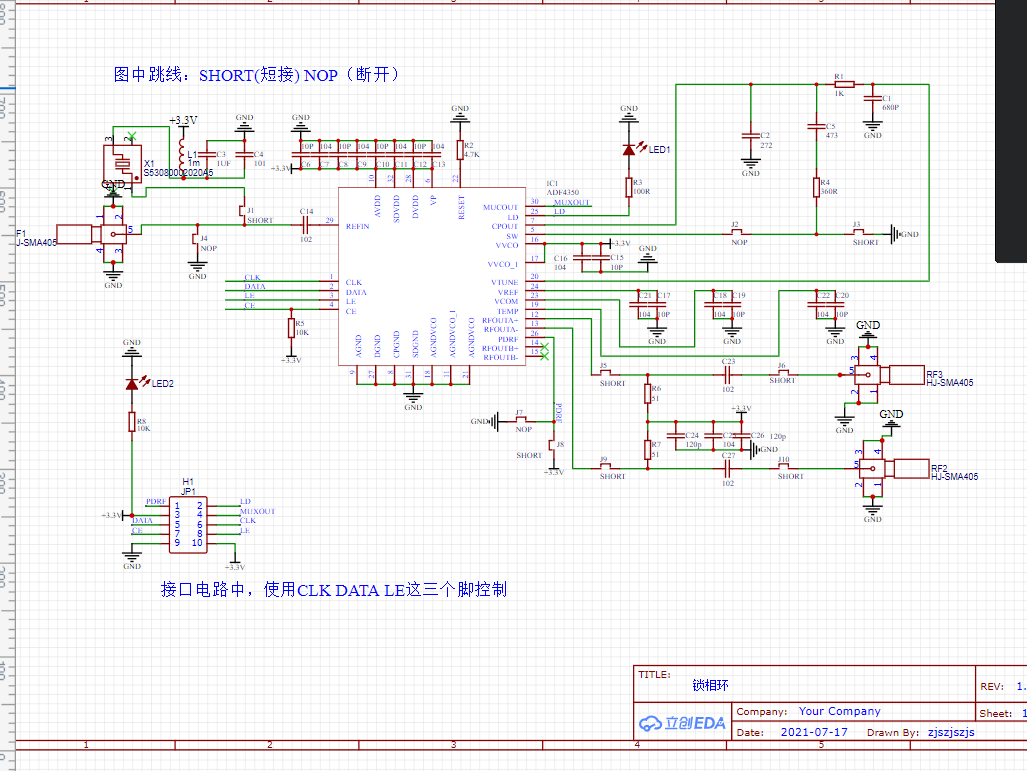Click the 立创EDA logo in title block
1027x771 pixels.
tap(682, 723)
